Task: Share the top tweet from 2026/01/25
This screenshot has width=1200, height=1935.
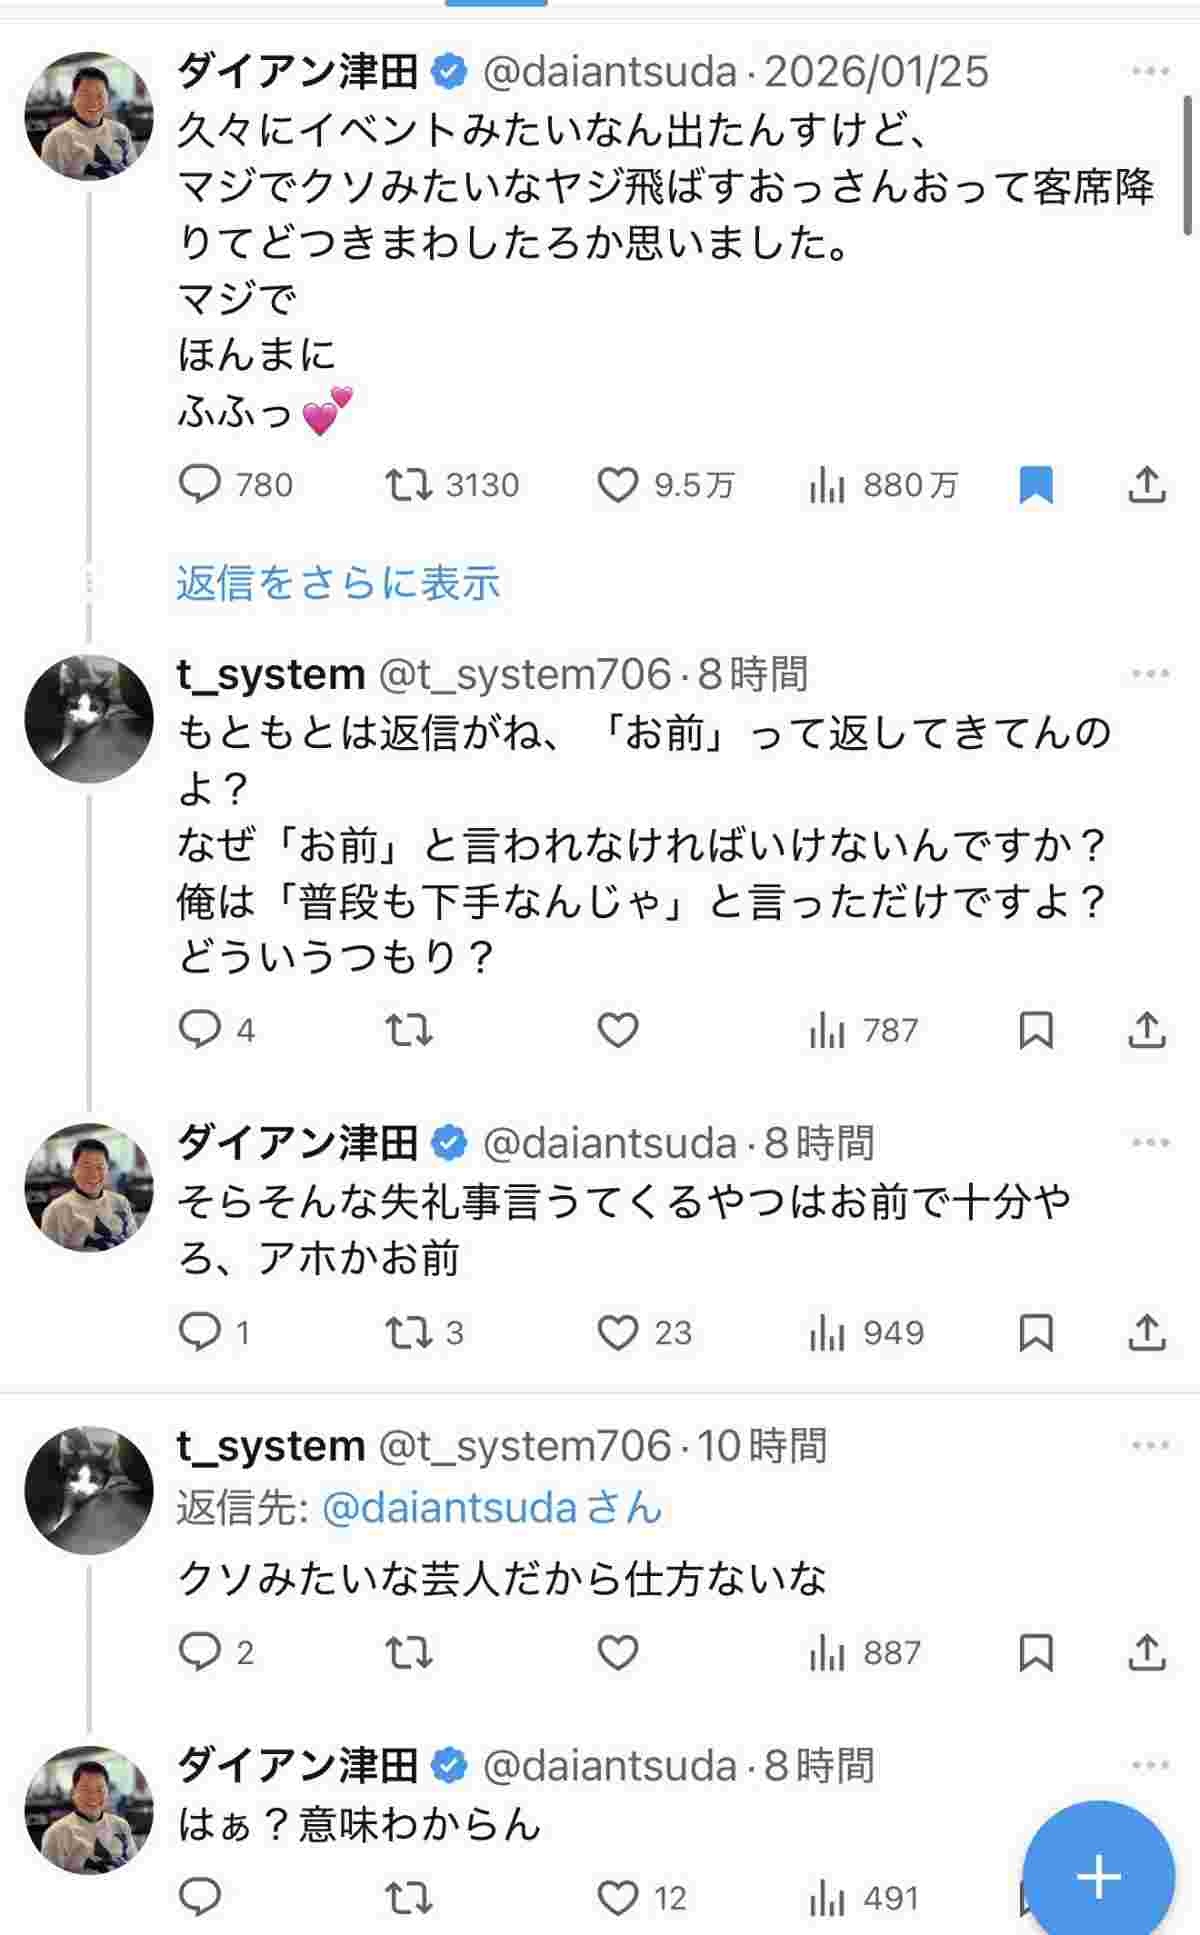Action: pyautogui.click(x=1146, y=485)
